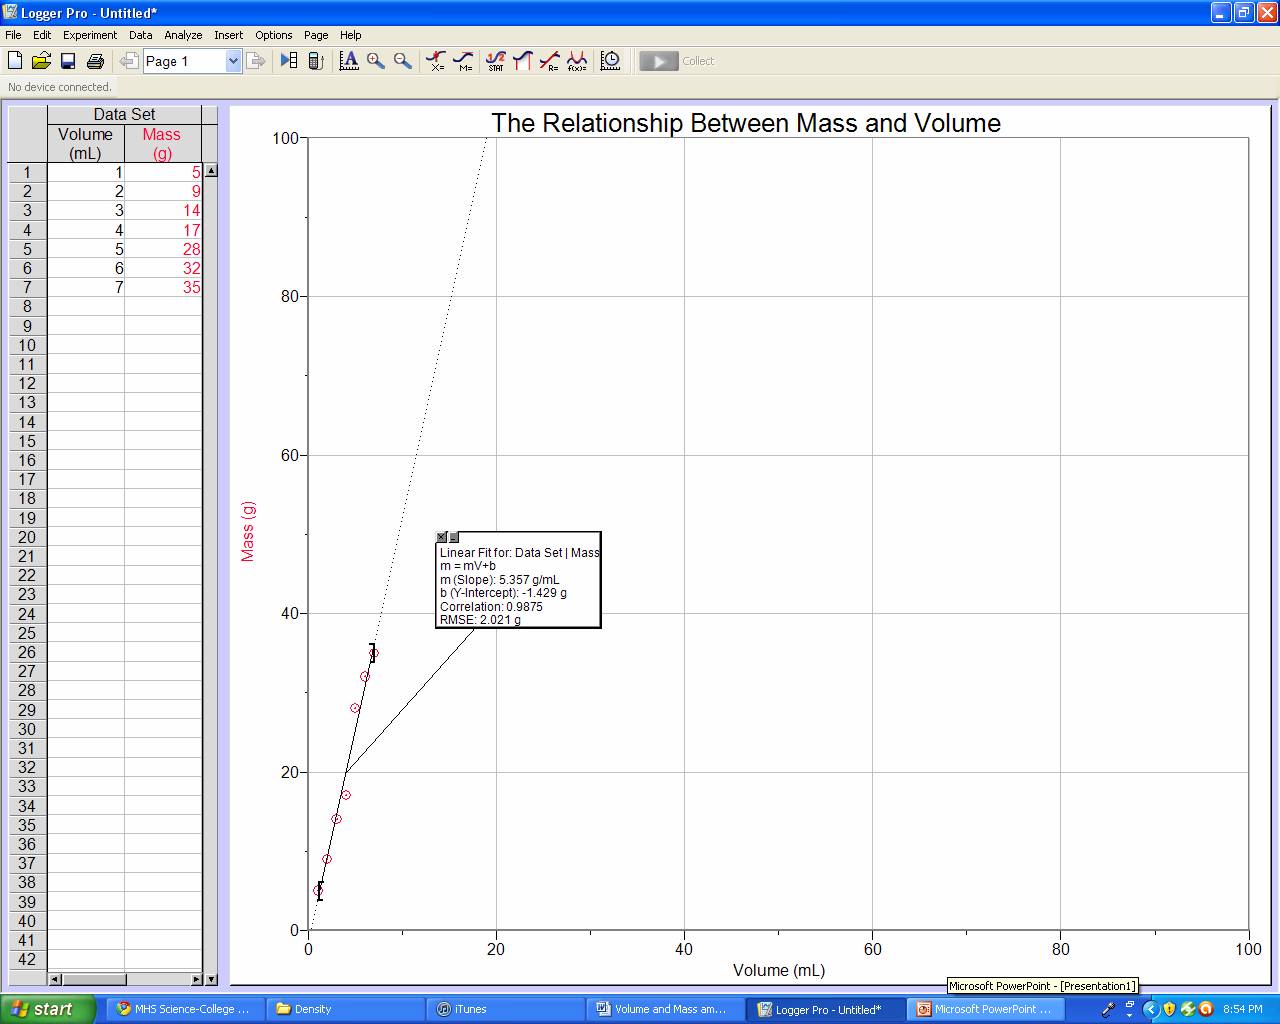This screenshot has height=1024, width=1280.
Task: Click the Open file folder icon
Action: point(41,61)
